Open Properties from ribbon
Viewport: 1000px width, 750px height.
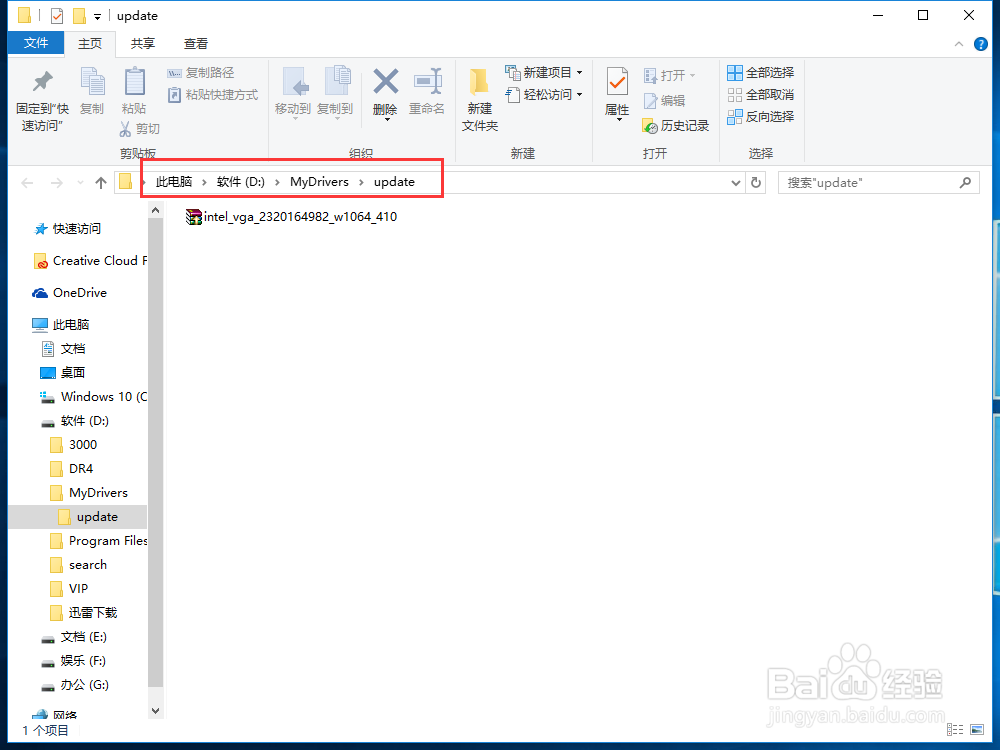[x=617, y=94]
